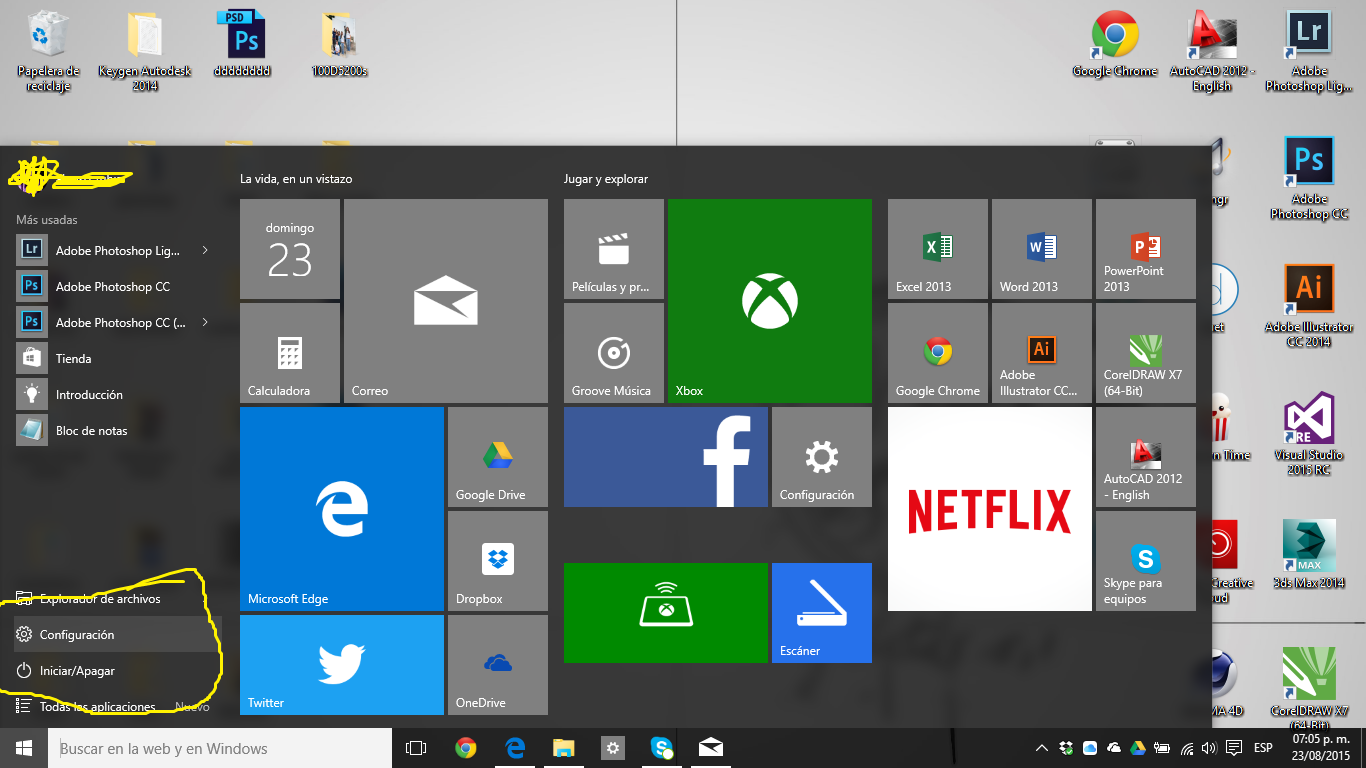Click the Google Drive tray icon

[x=1137, y=748]
